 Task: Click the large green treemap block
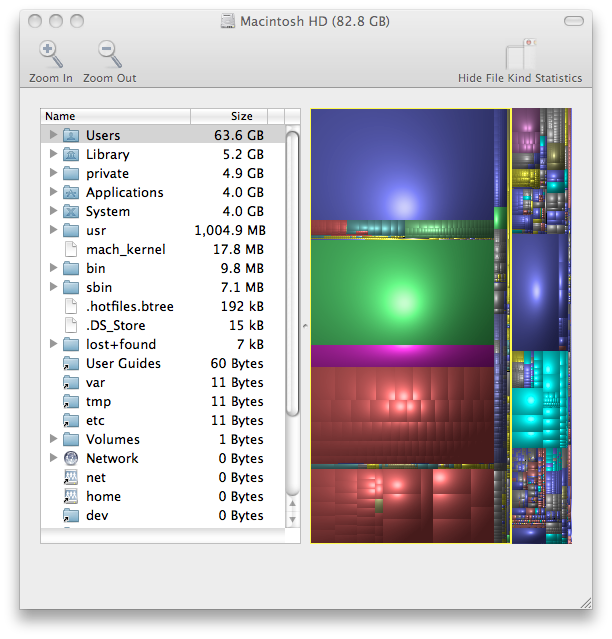[403, 293]
